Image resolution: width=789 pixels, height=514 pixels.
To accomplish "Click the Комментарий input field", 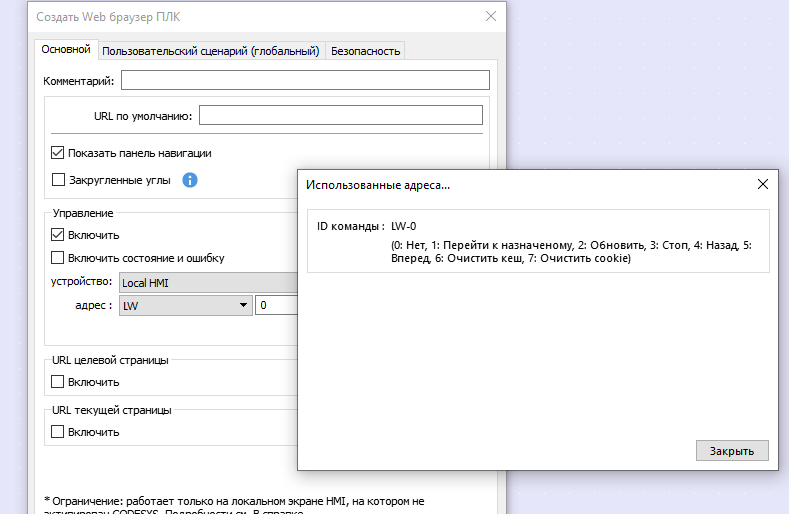I will [x=305, y=80].
